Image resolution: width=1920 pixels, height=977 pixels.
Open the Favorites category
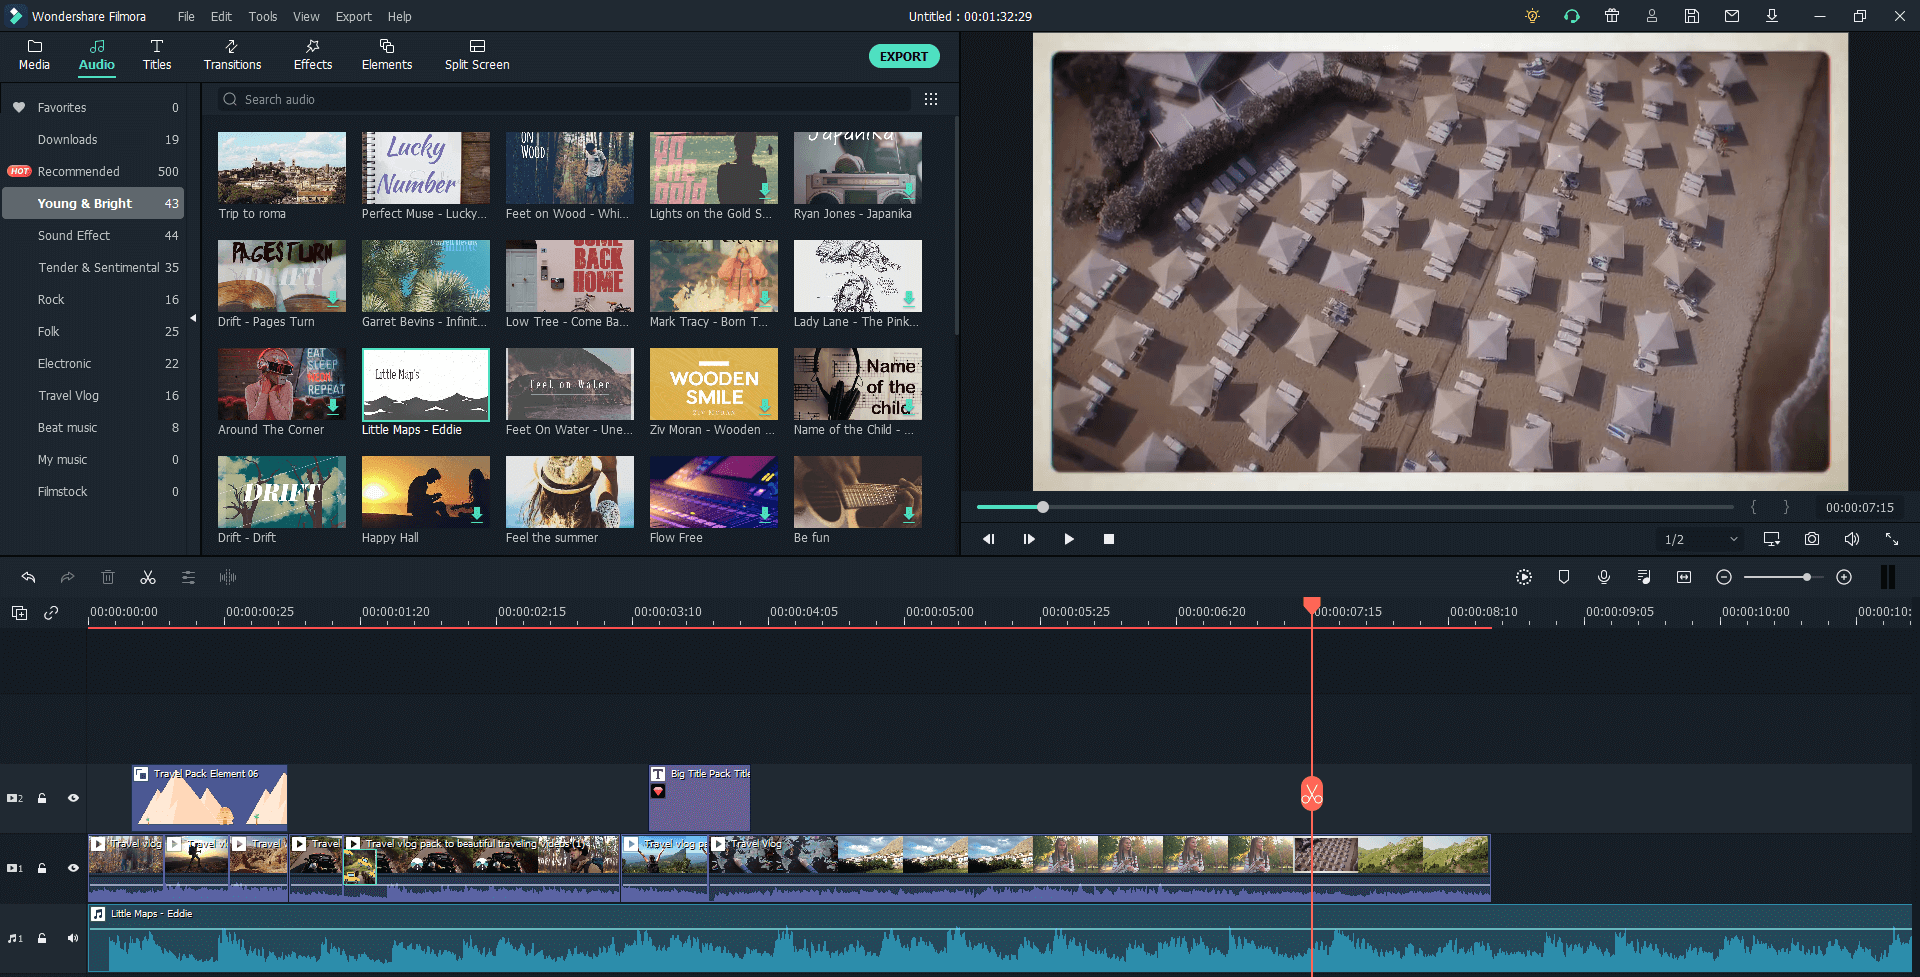[x=93, y=107]
